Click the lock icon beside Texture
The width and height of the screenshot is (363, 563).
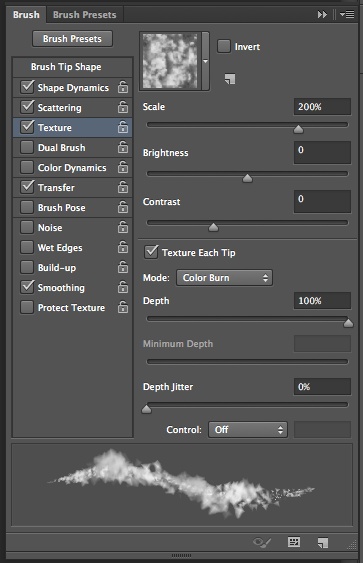point(123,127)
